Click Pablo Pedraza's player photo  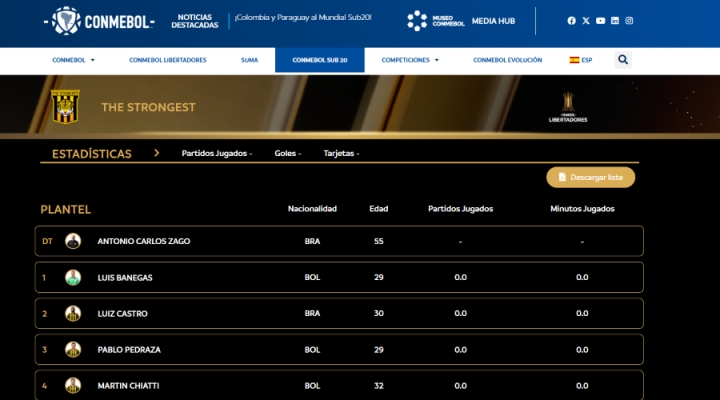(x=73, y=349)
